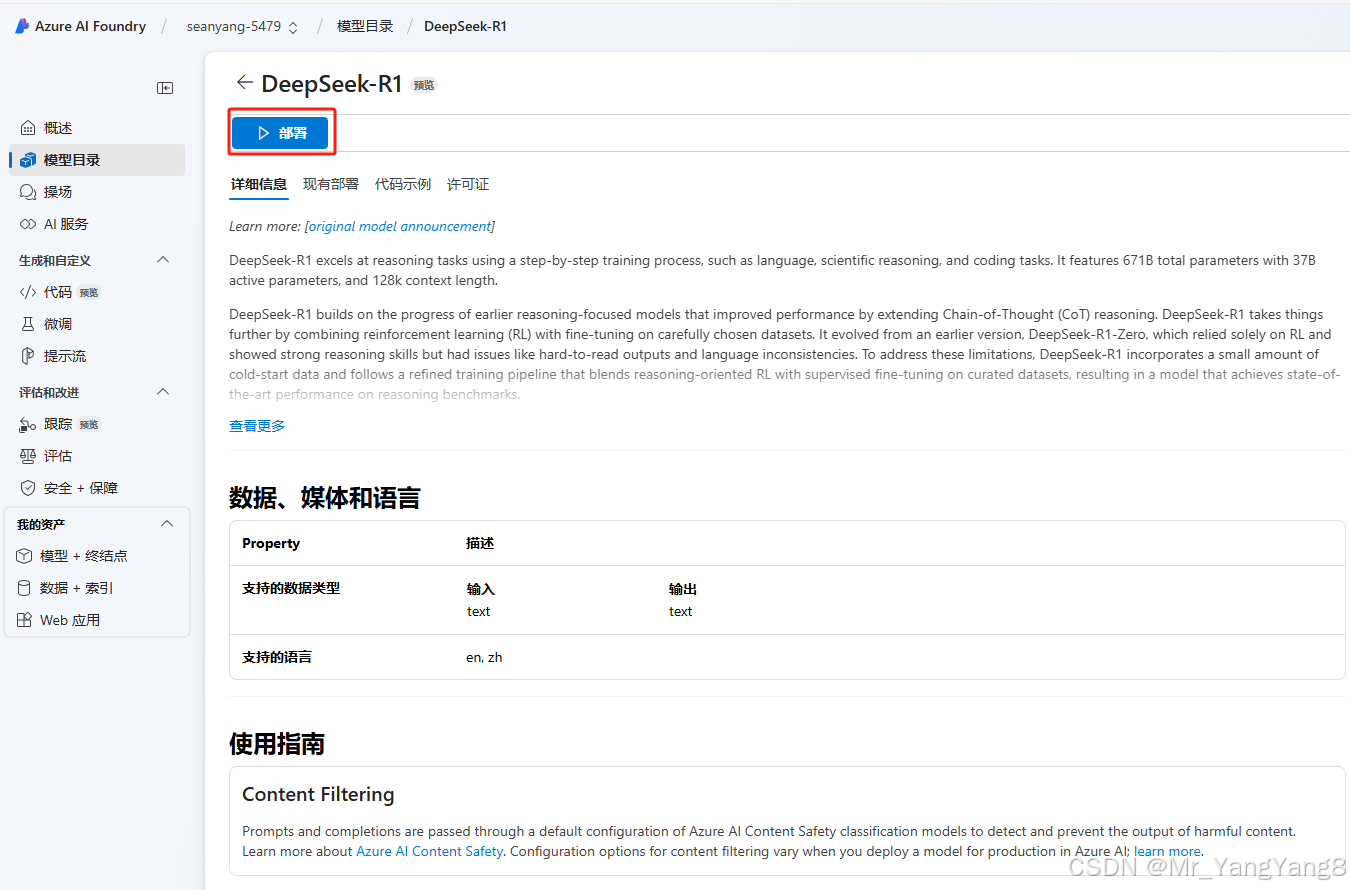Viewport: 1350px width, 890px height.
Task: Open 数据 + 索引 from the sidebar
Action: pyautogui.click(x=97, y=588)
